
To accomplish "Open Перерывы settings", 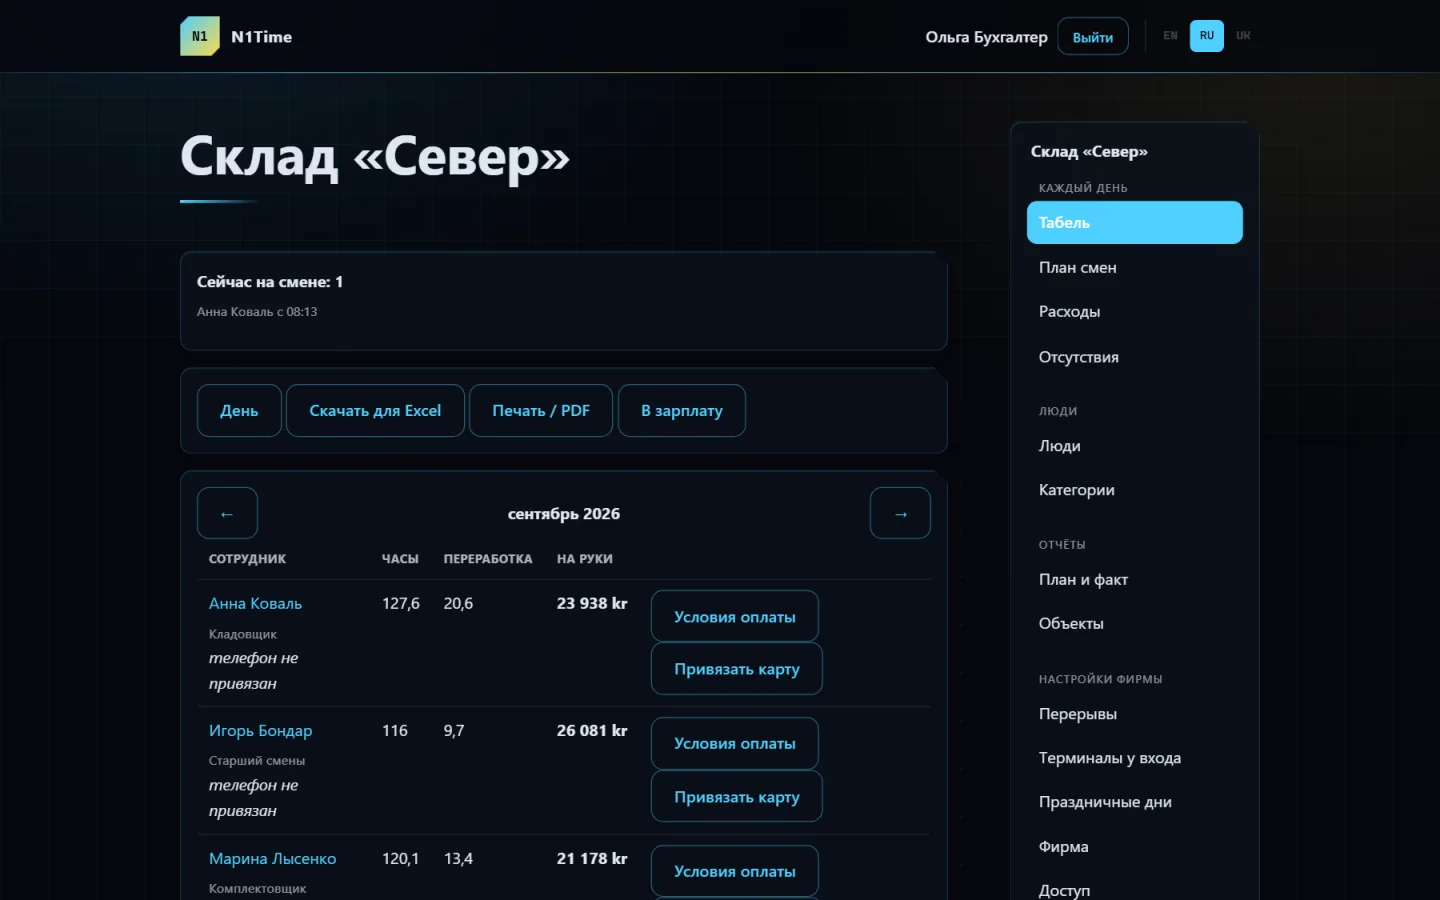I will [1135, 714].
